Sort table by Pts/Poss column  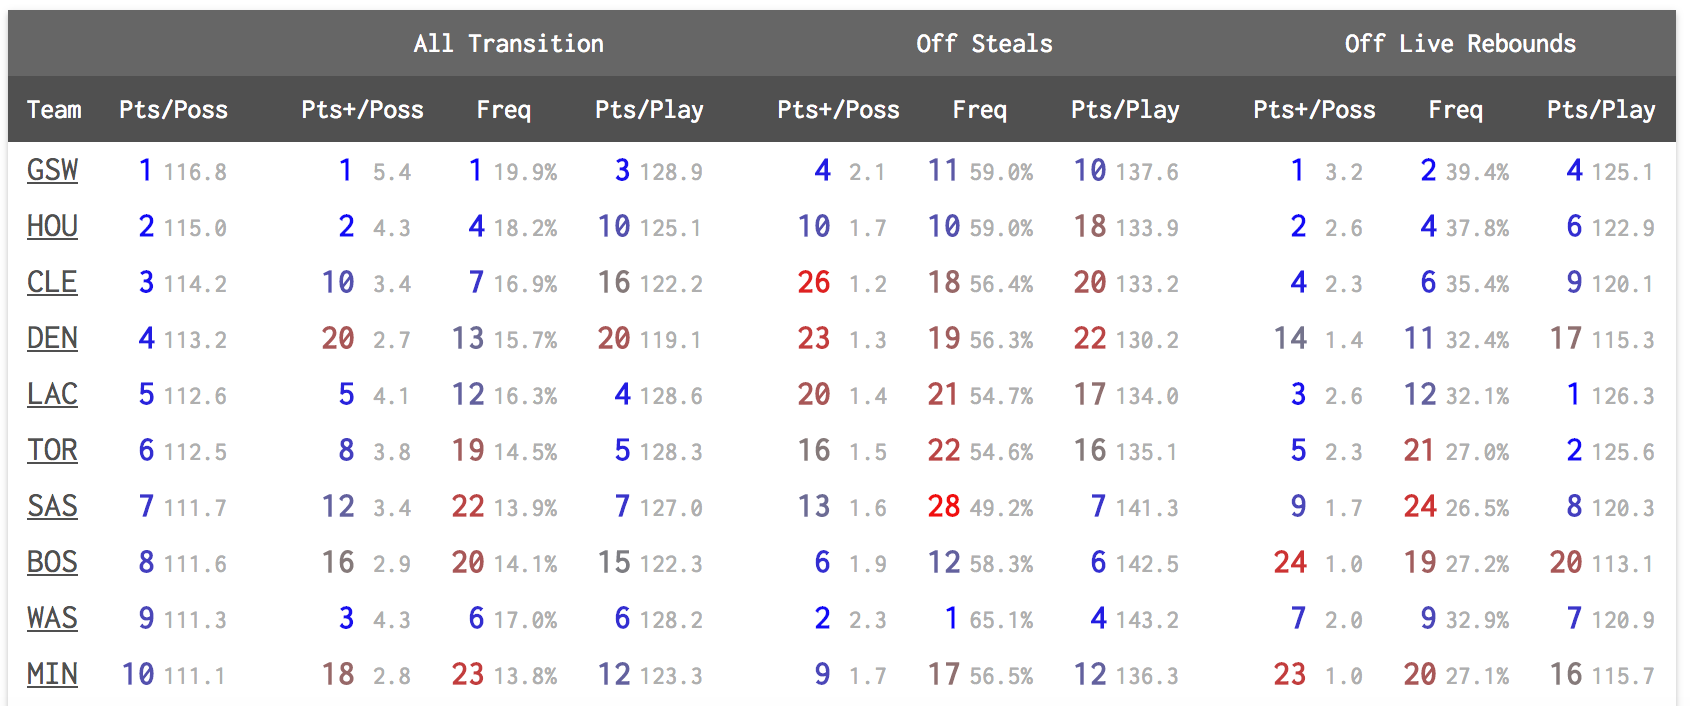coord(173,110)
